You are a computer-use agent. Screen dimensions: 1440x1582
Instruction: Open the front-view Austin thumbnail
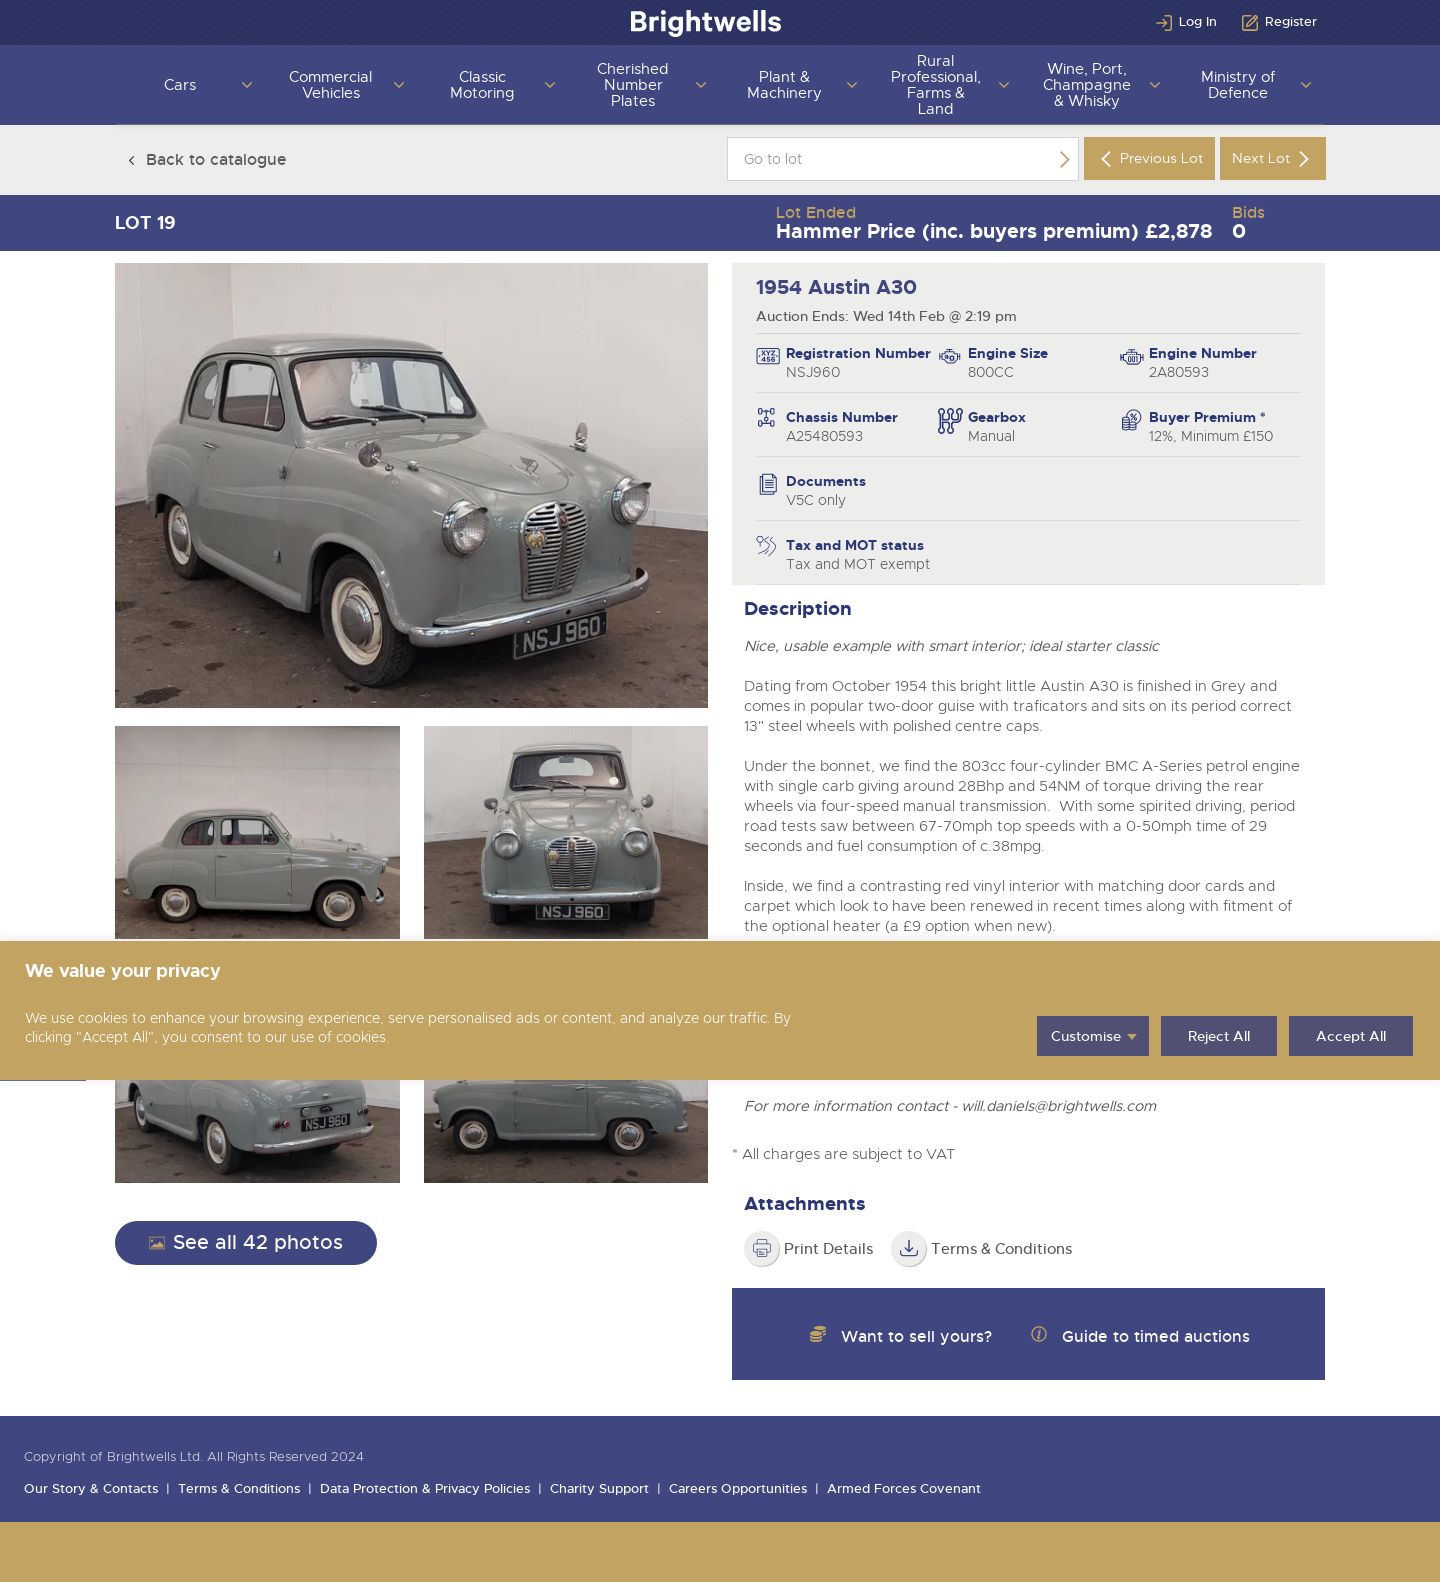566,832
